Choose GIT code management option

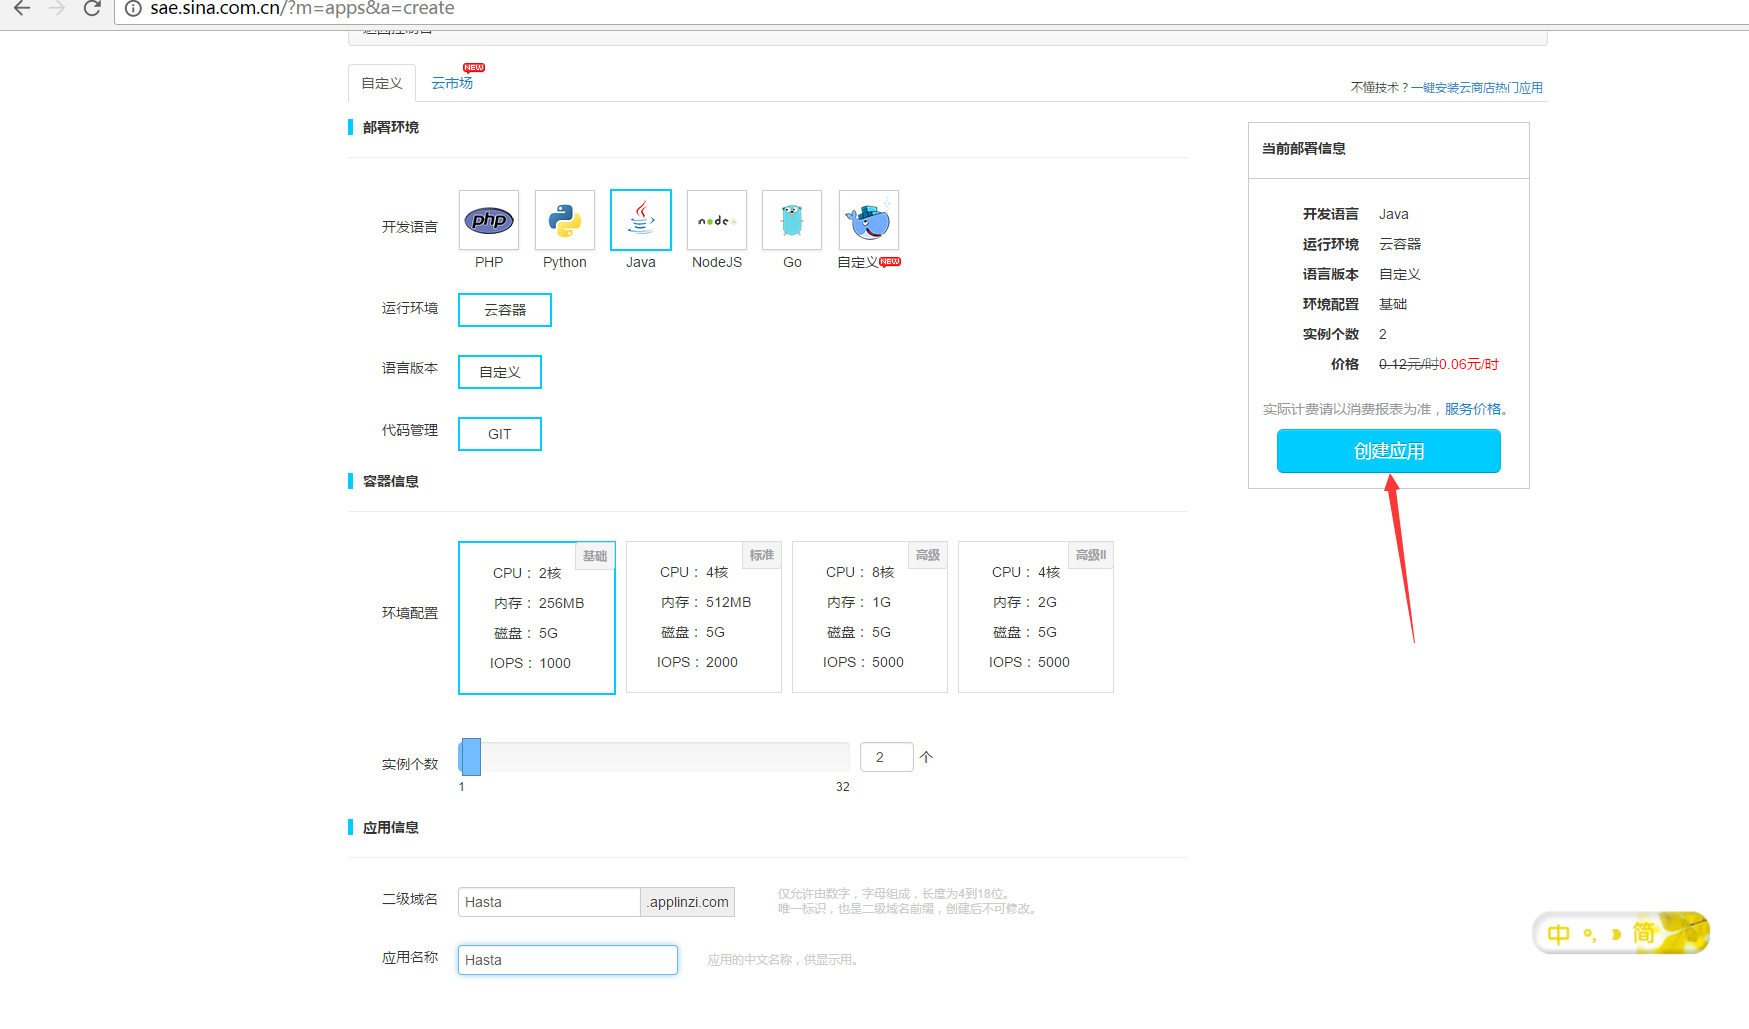click(x=500, y=434)
